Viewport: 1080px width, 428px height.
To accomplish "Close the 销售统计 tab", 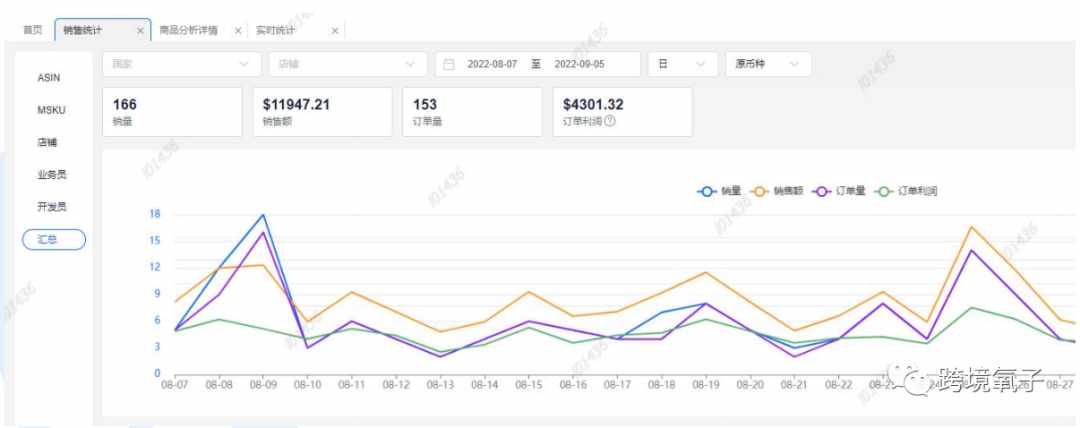I will (x=141, y=31).
